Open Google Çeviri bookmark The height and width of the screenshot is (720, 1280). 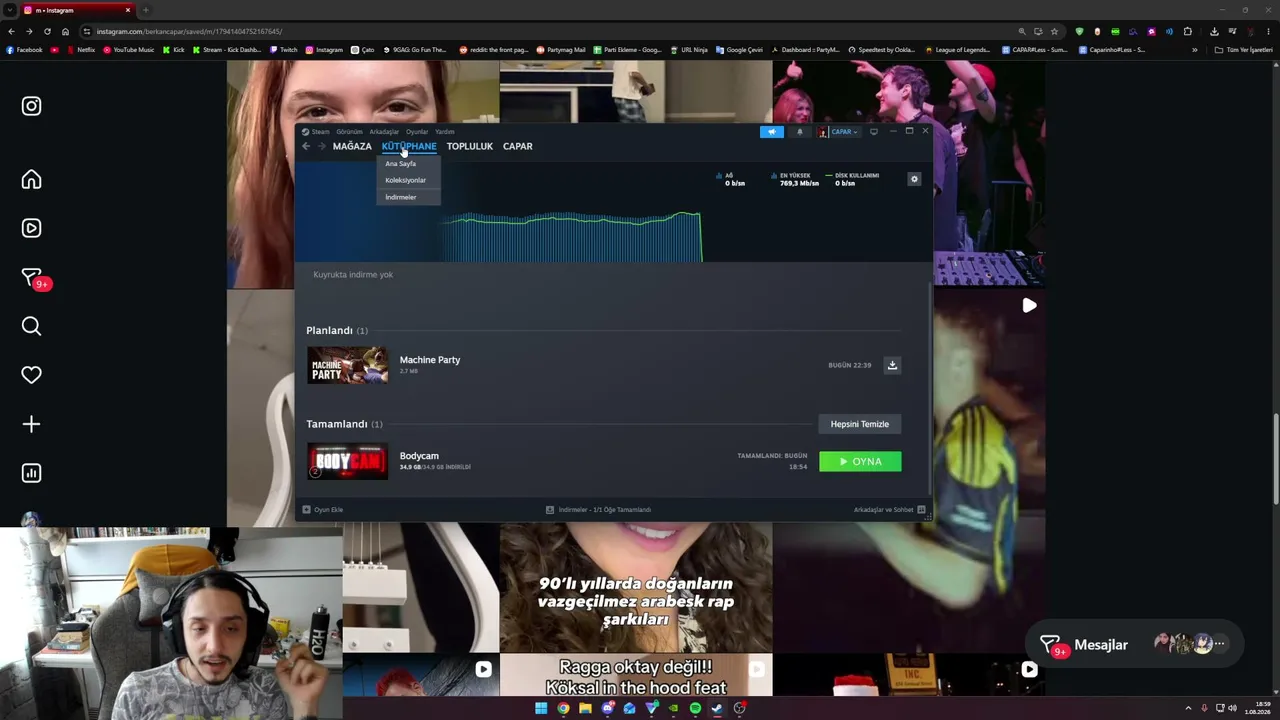click(739, 50)
